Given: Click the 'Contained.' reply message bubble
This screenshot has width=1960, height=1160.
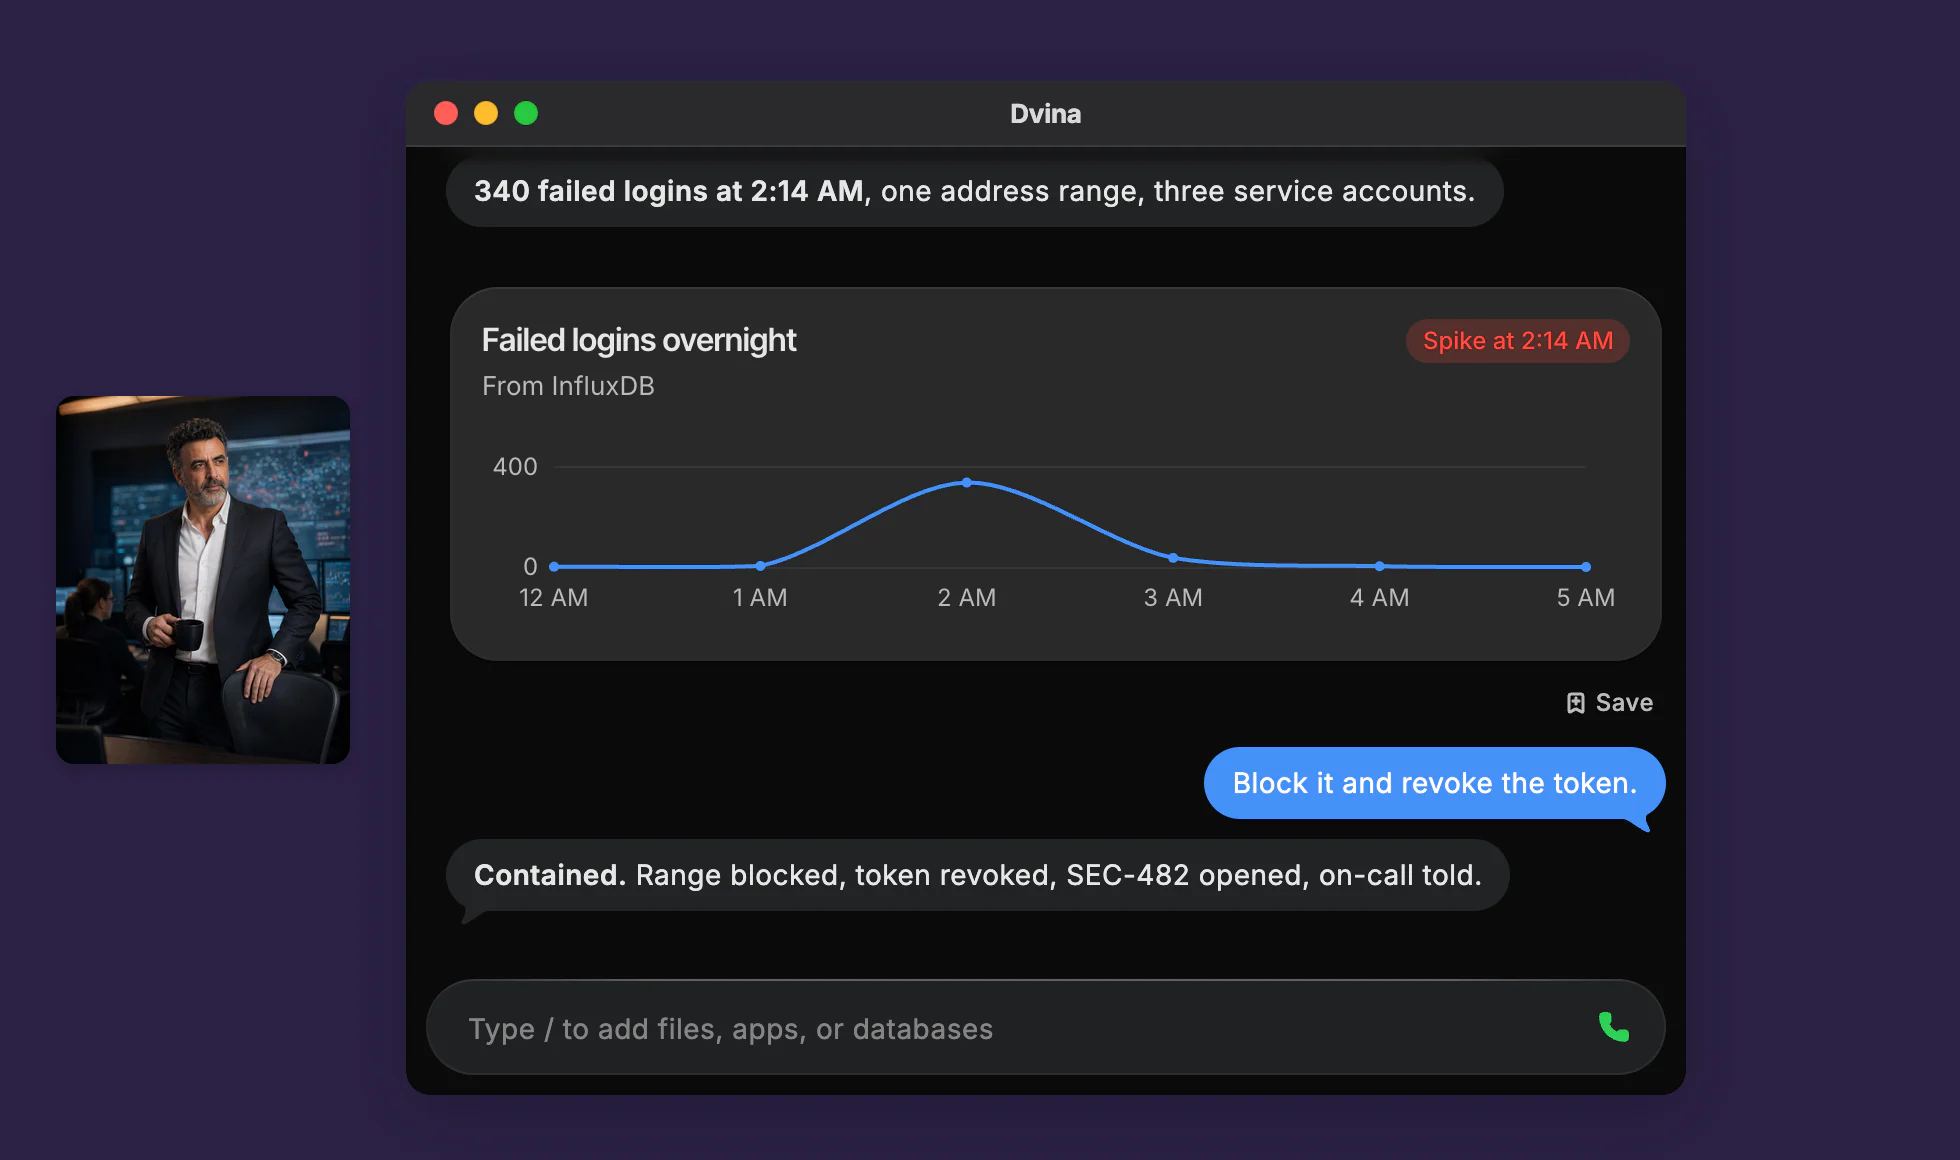Looking at the screenshot, I should tap(977, 875).
